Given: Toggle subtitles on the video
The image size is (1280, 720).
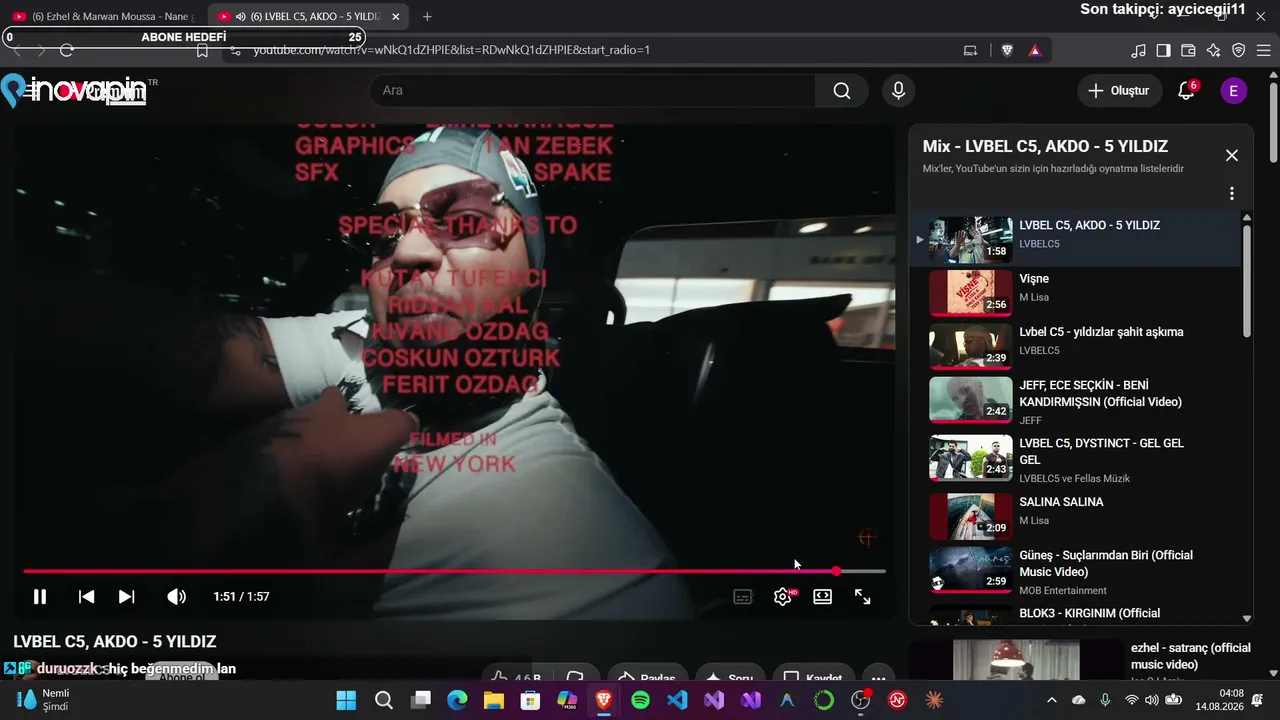Looking at the screenshot, I should 743,597.
